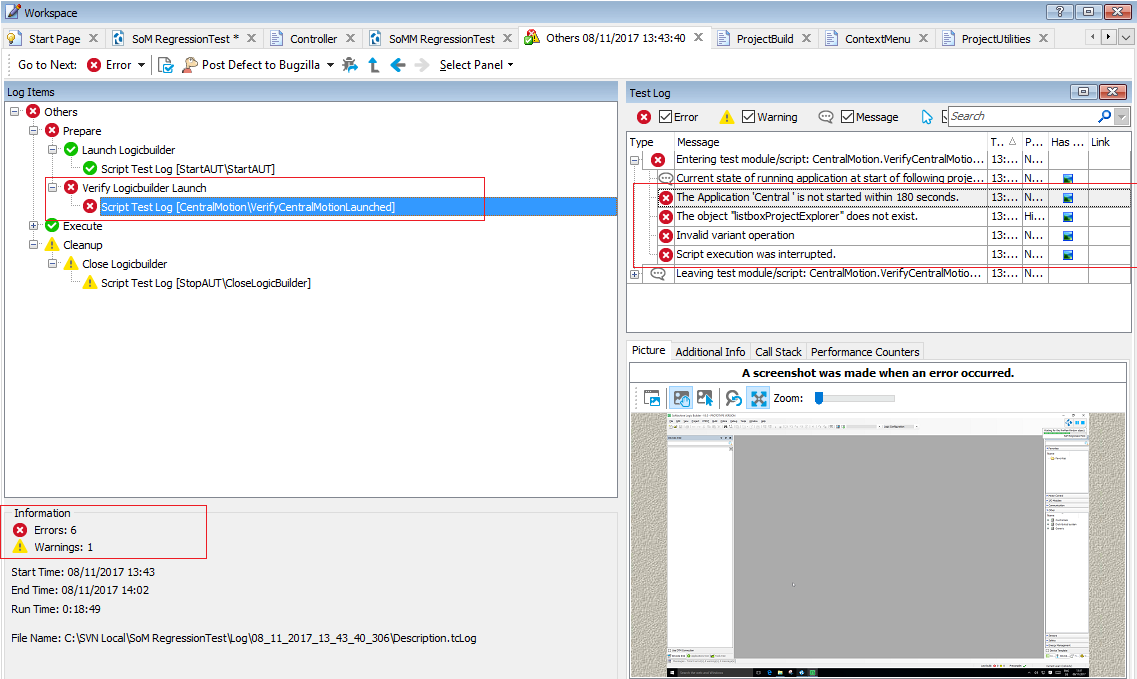Switch to the Call Stack tab
This screenshot has height=679, width=1137.
[778, 352]
